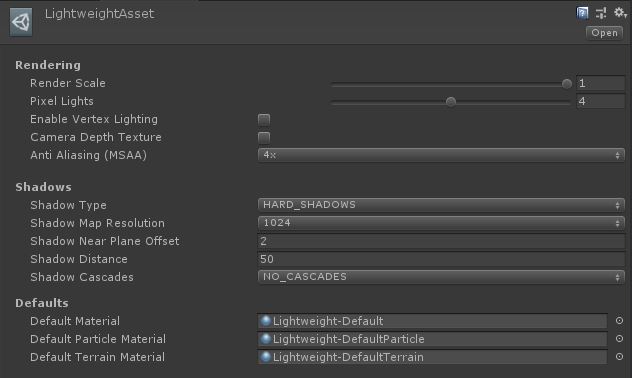Adjust the Pixel Lights slider handle

[x=451, y=102]
